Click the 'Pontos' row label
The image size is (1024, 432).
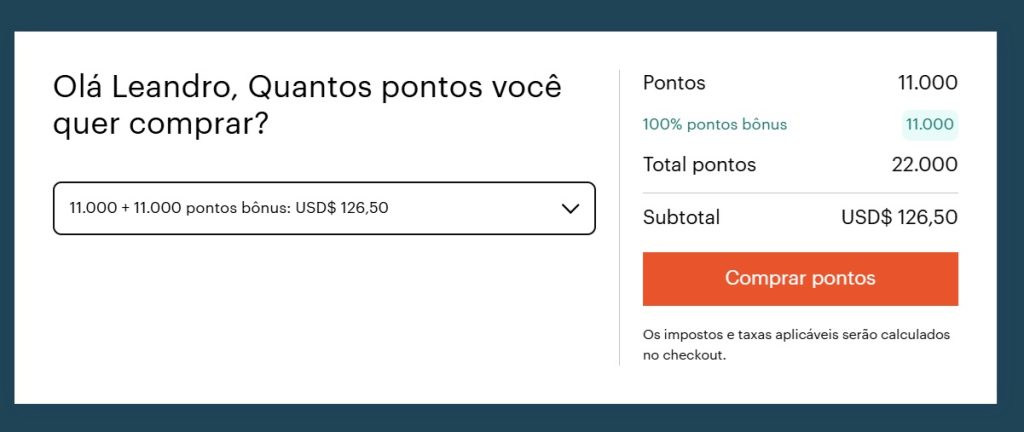(x=674, y=83)
